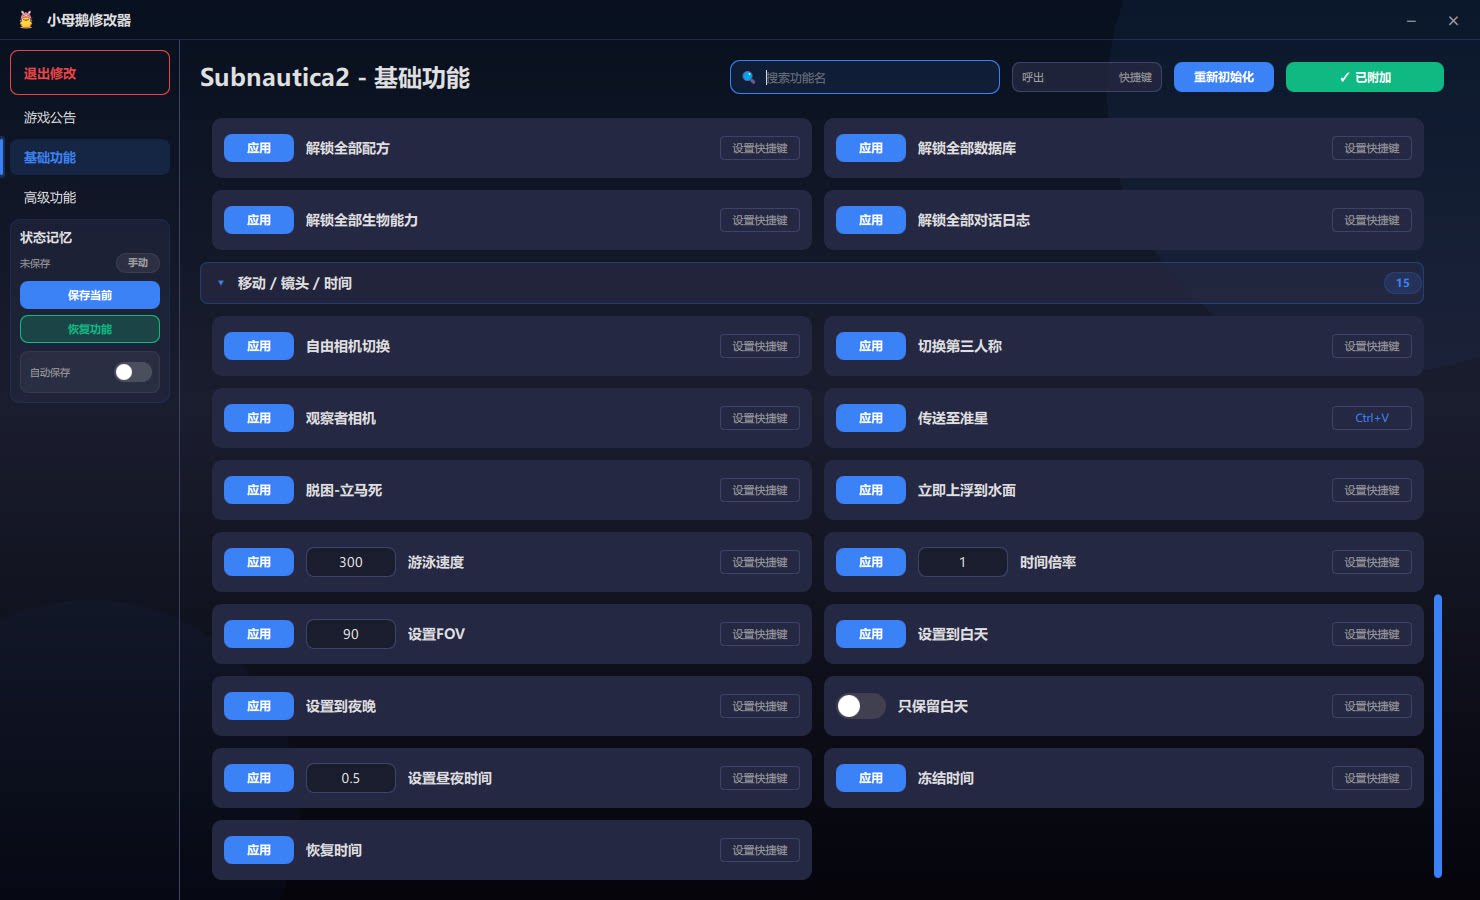Screen dimensions: 1480x900
Task: Click 保存当前 to save the state
Action: pos(90,295)
